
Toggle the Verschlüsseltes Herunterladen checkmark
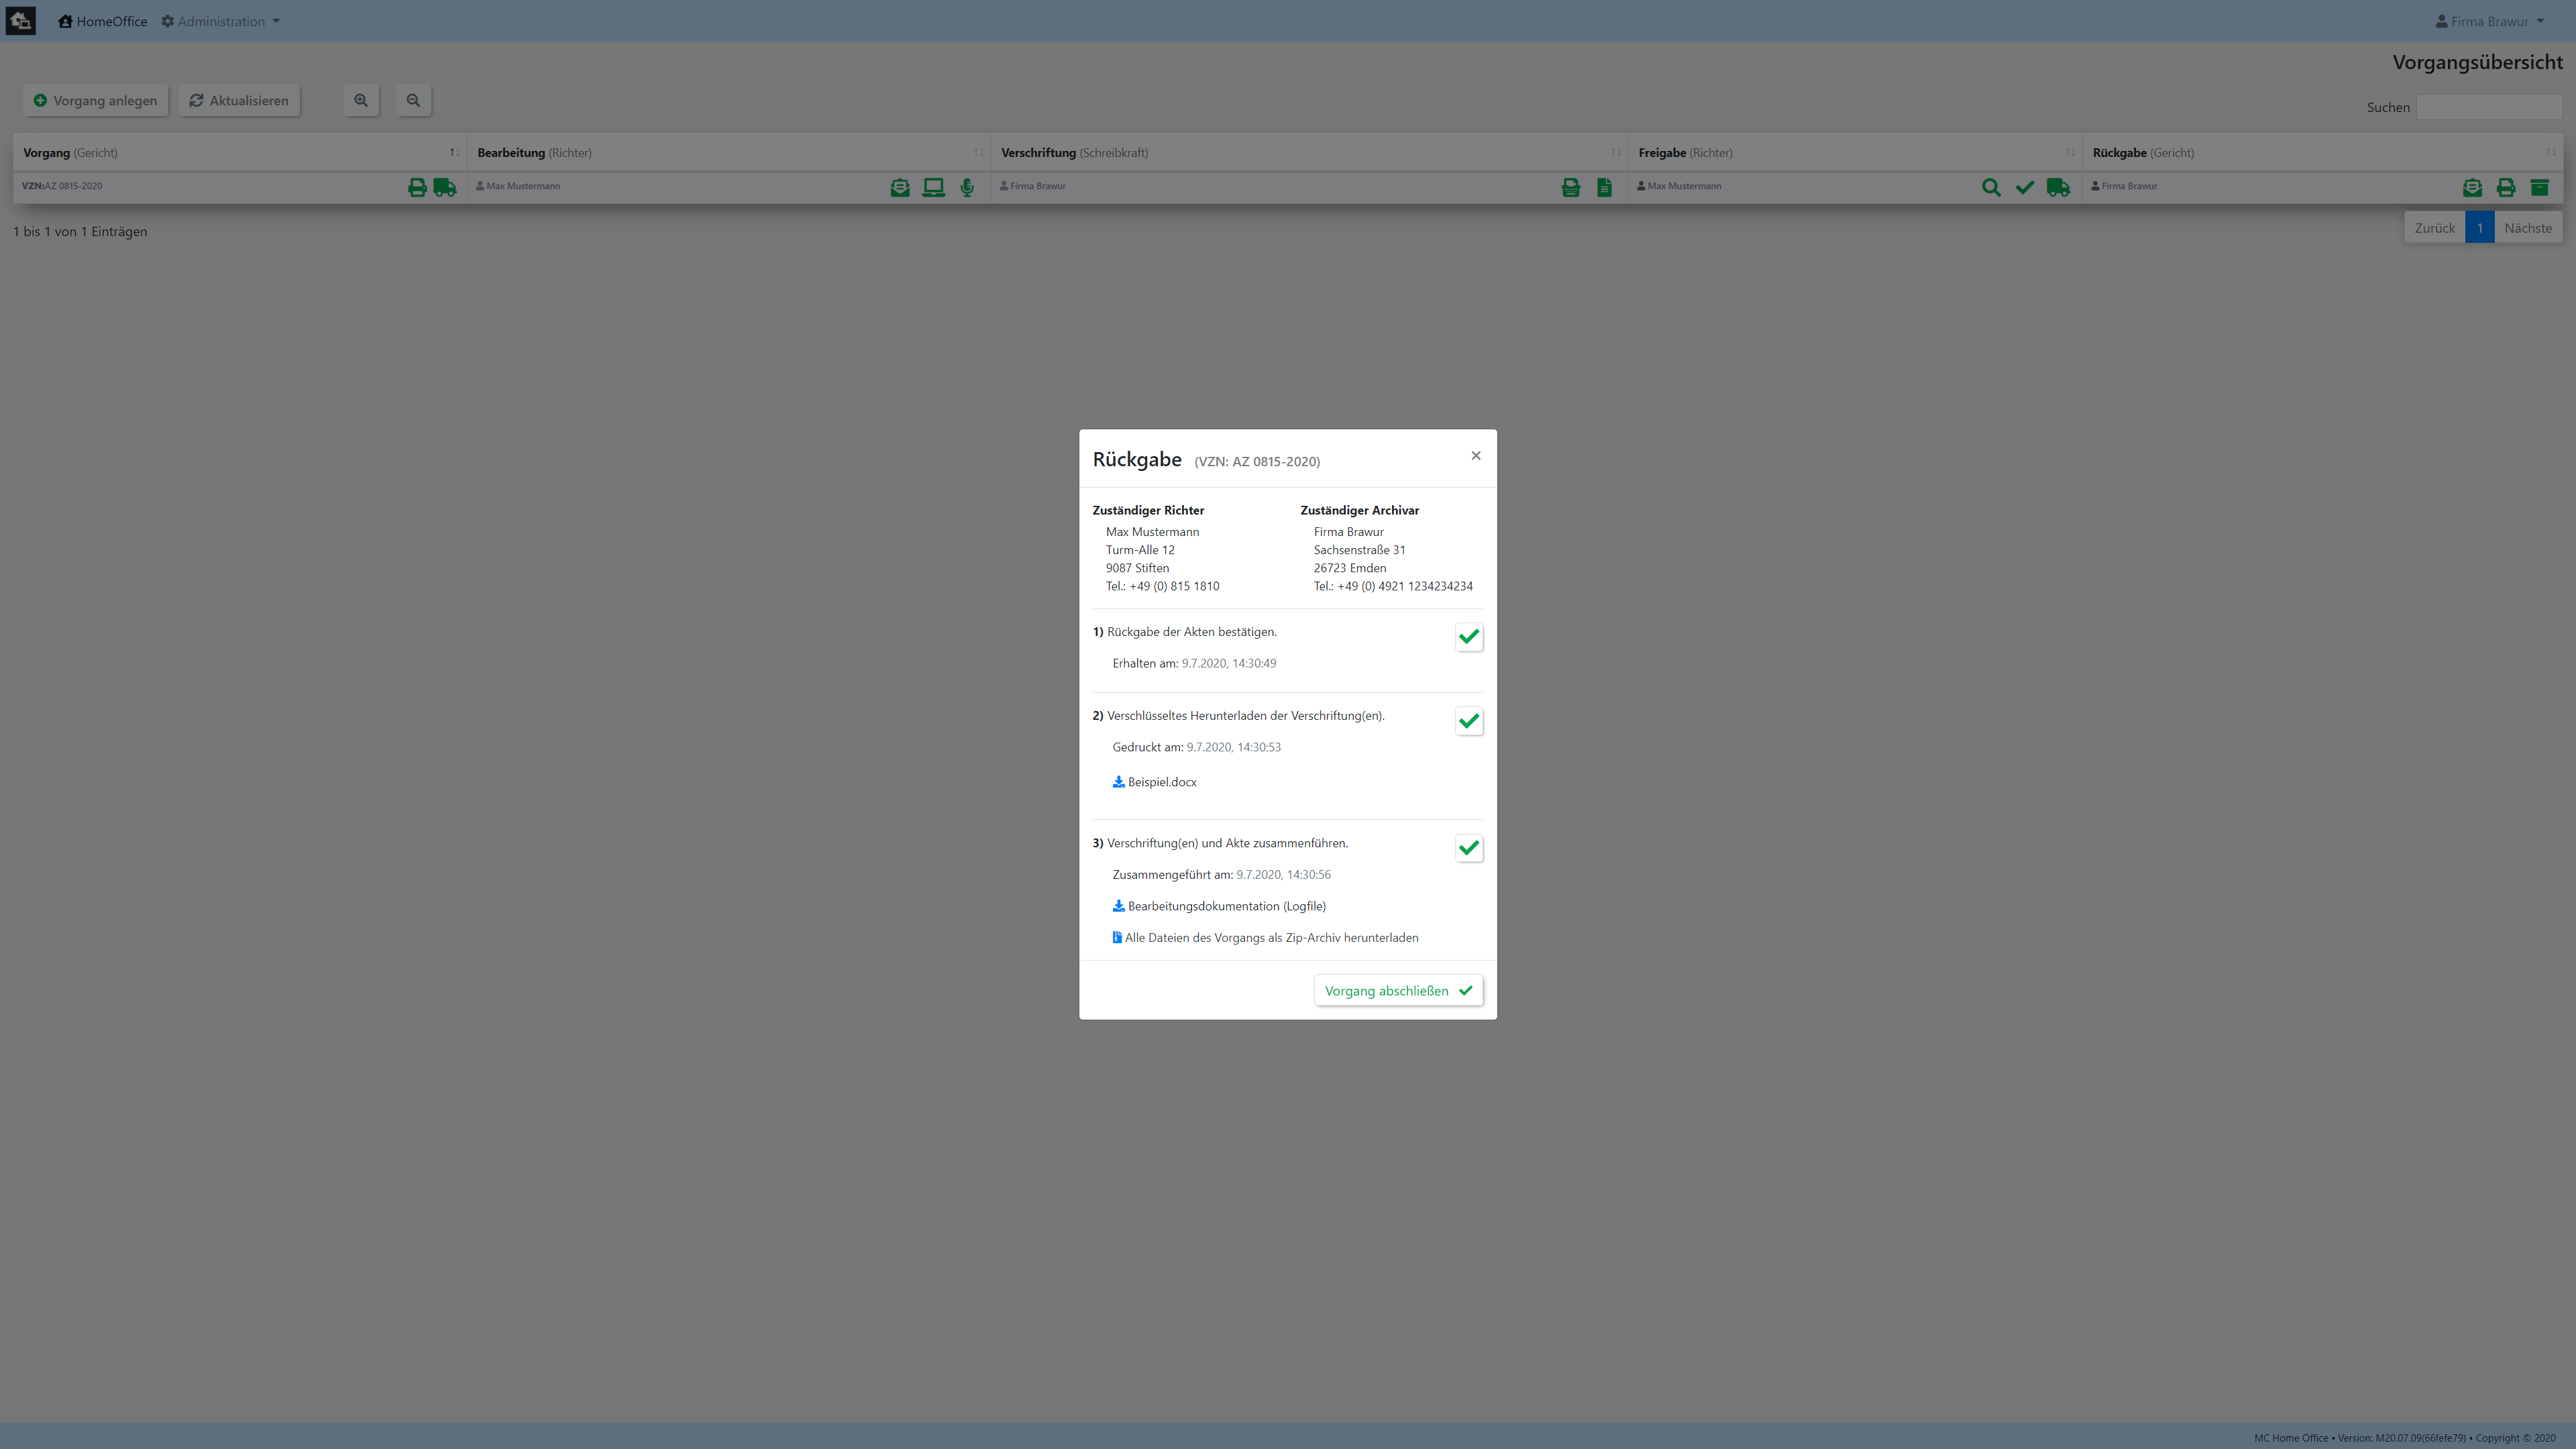pos(1468,721)
